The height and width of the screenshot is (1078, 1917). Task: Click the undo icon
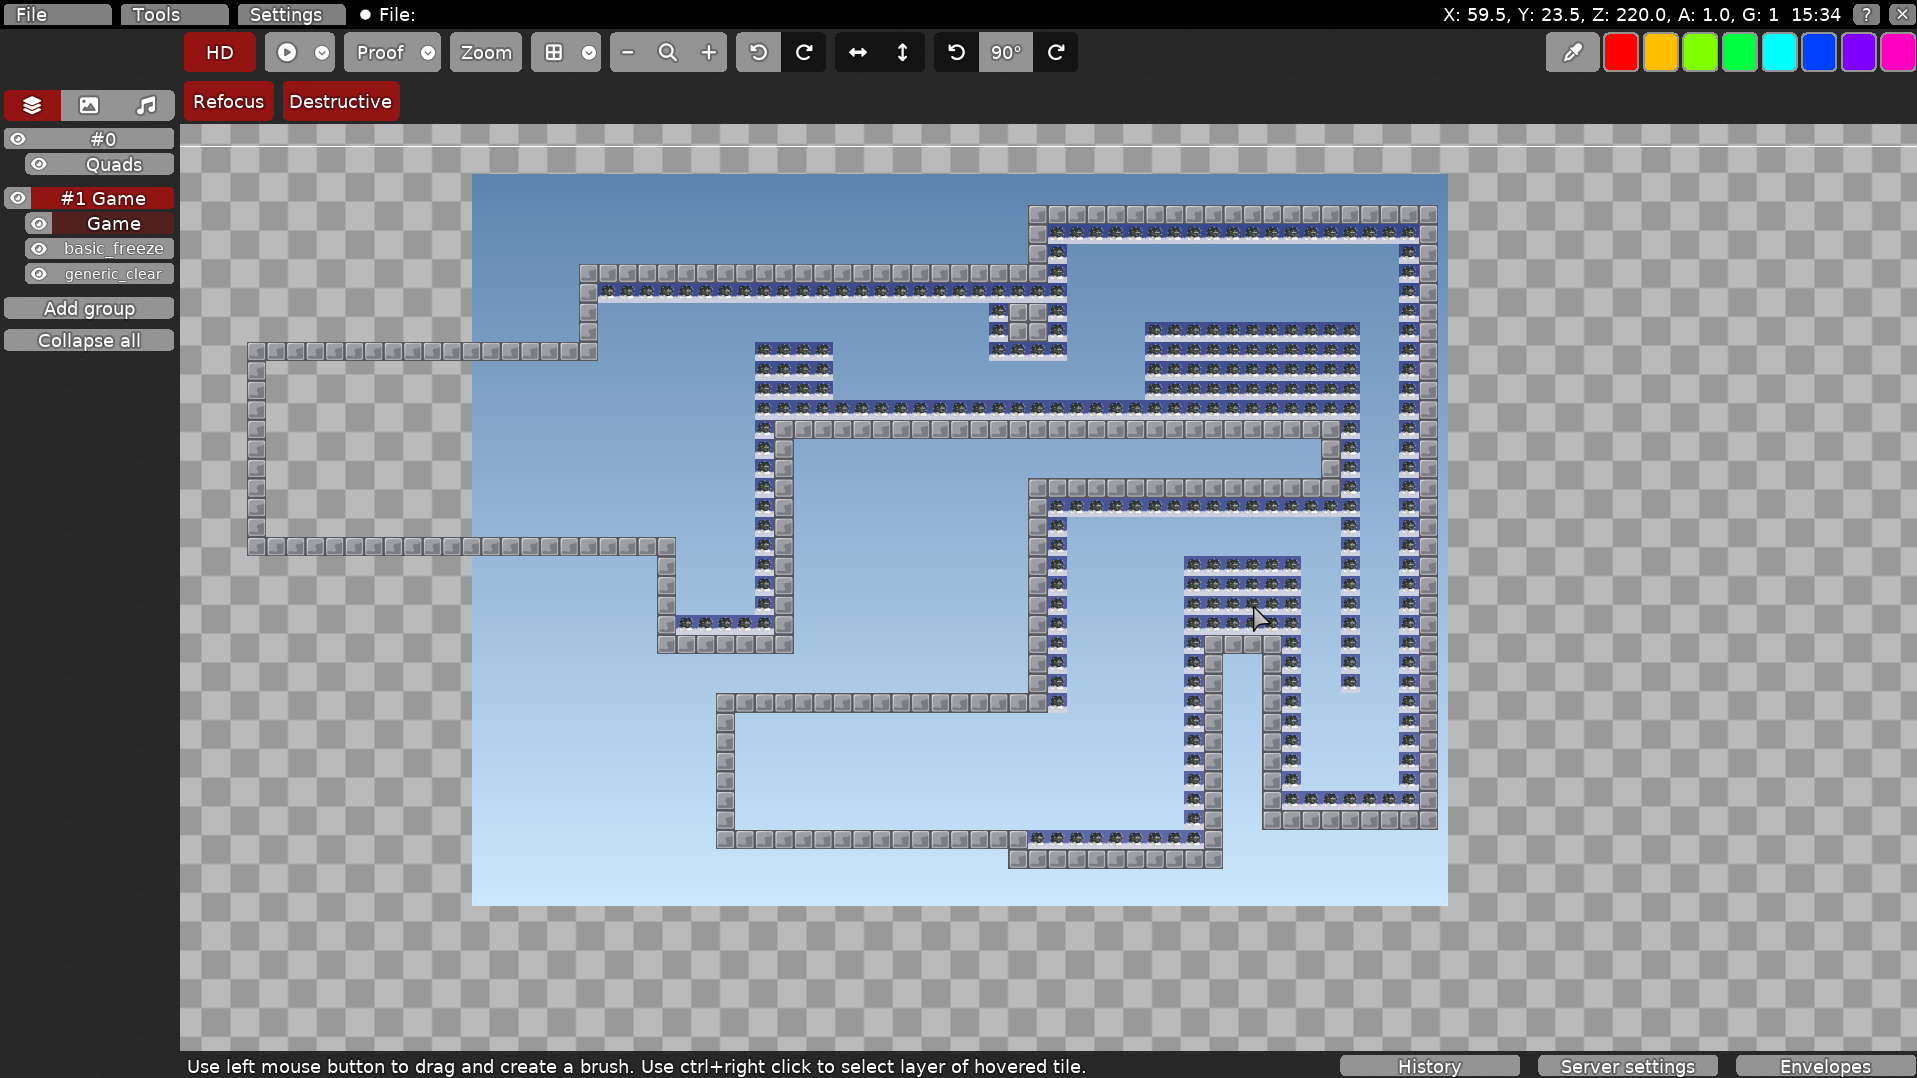click(758, 53)
